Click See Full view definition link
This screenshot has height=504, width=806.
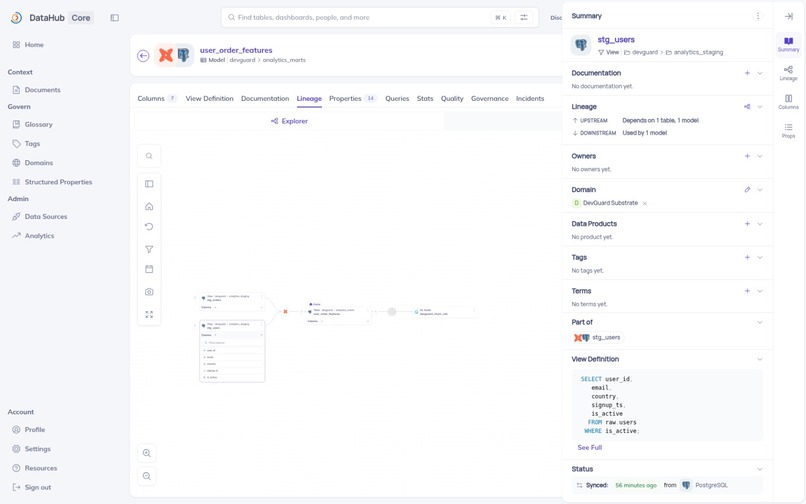tap(590, 447)
